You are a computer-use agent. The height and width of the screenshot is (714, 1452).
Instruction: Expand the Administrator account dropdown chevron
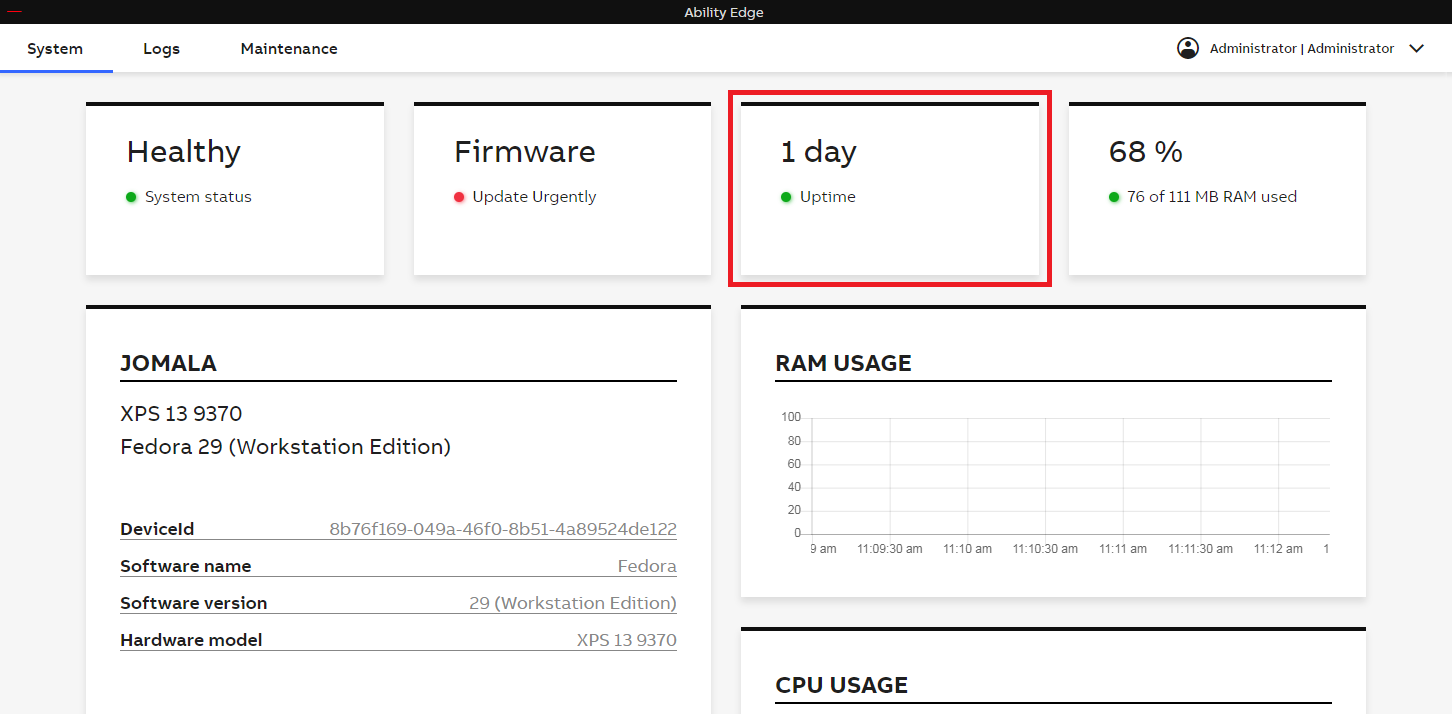pos(1416,49)
